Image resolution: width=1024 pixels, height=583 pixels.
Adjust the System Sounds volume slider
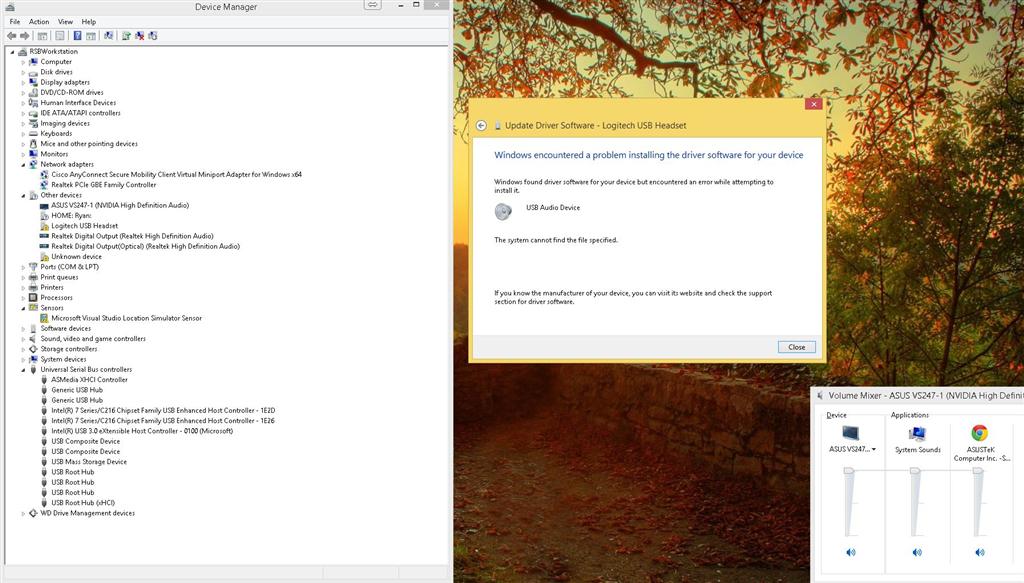pos(916,471)
